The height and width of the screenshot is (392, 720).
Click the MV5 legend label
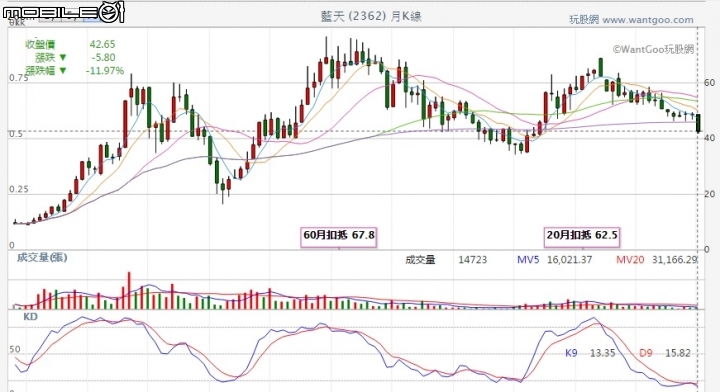(528, 260)
